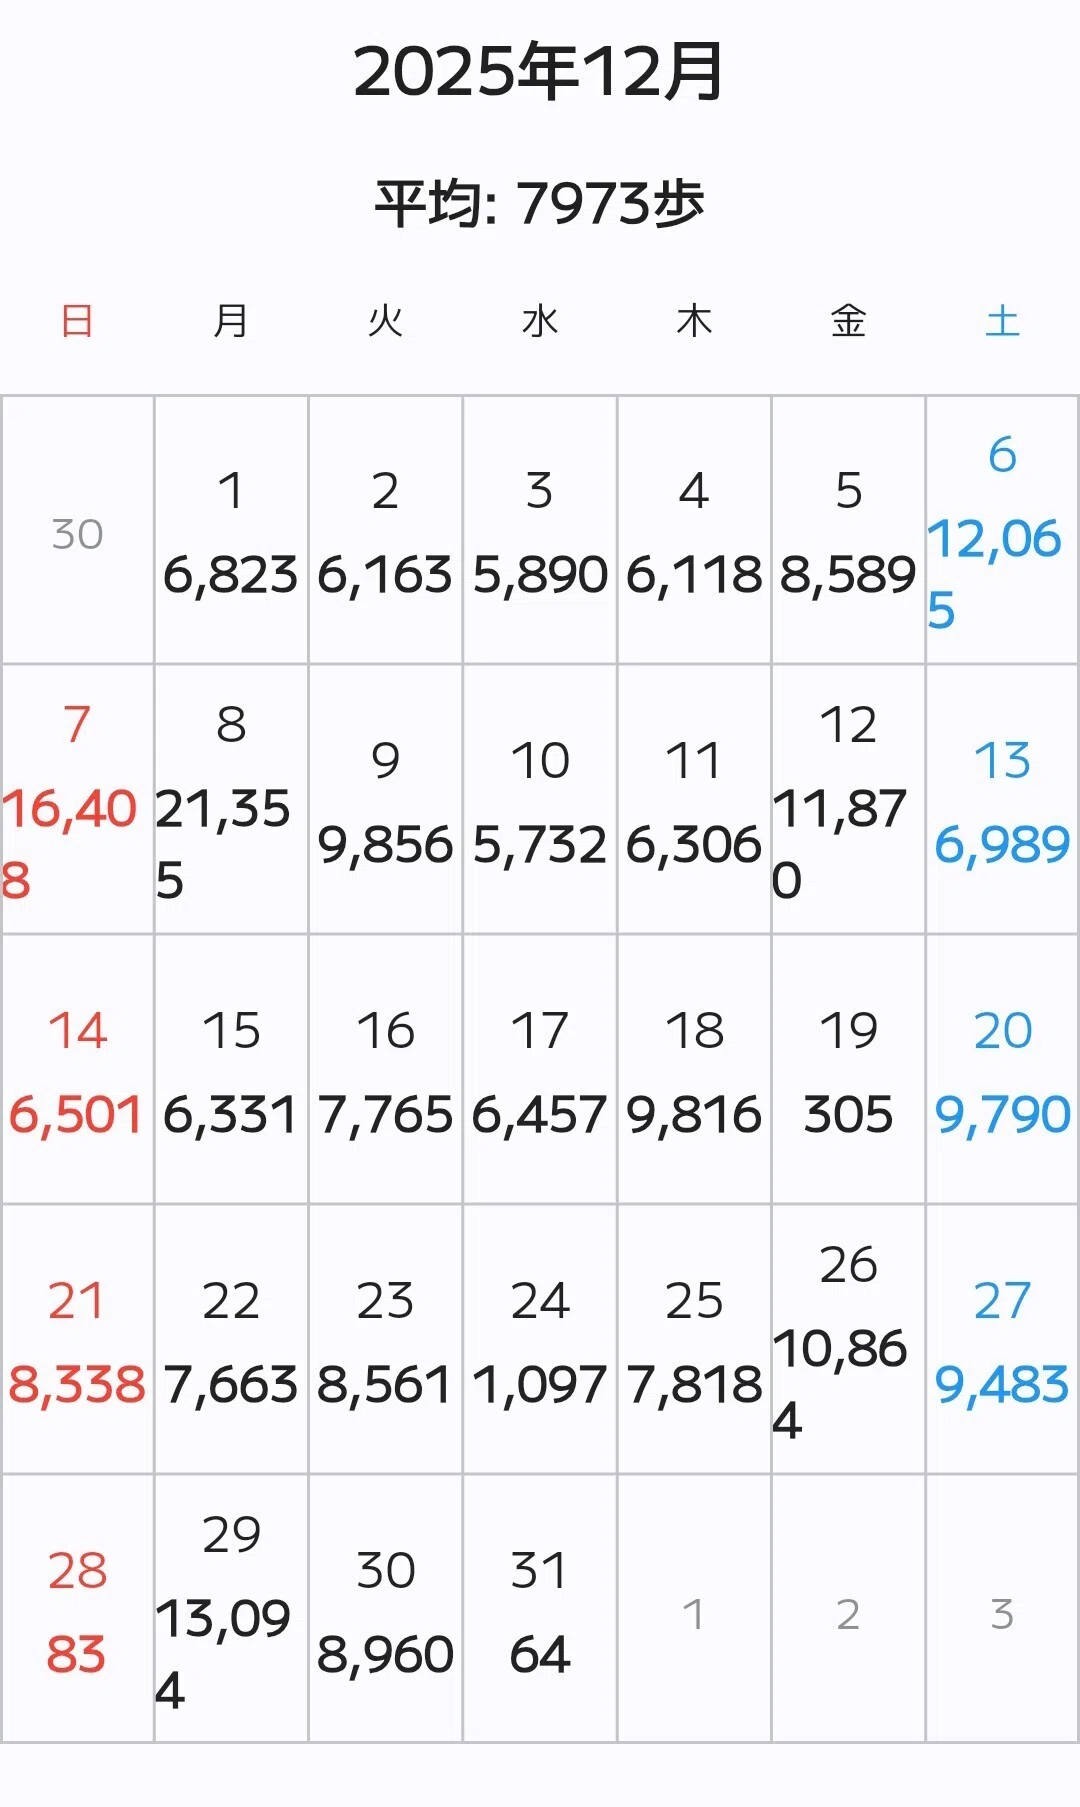
Task: Tap grayed January 3 cell
Action: click(1002, 1609)
